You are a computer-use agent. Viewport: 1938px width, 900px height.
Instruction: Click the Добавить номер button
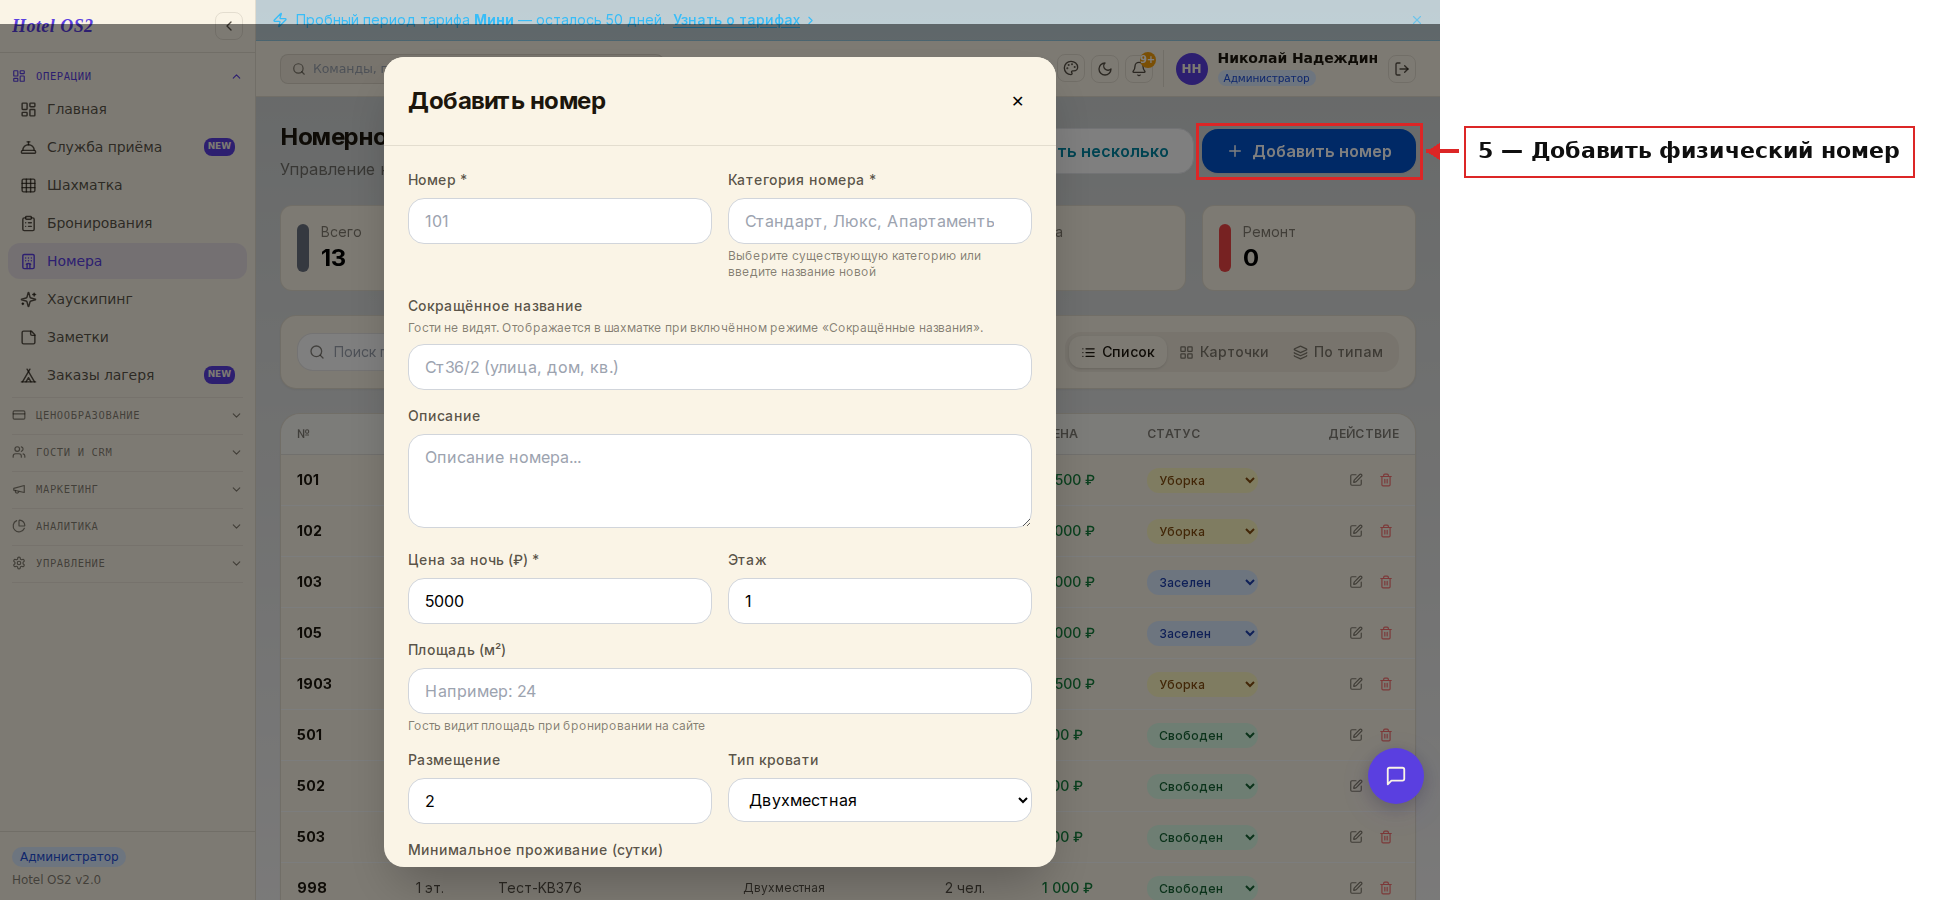1309,151
